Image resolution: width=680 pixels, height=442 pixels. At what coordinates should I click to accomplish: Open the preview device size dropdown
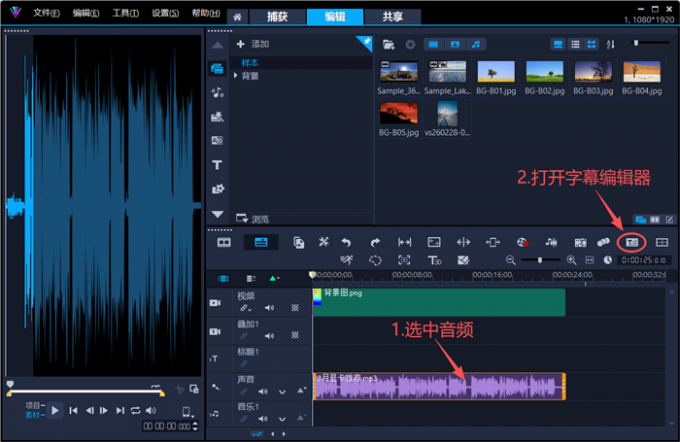point(187,412)
